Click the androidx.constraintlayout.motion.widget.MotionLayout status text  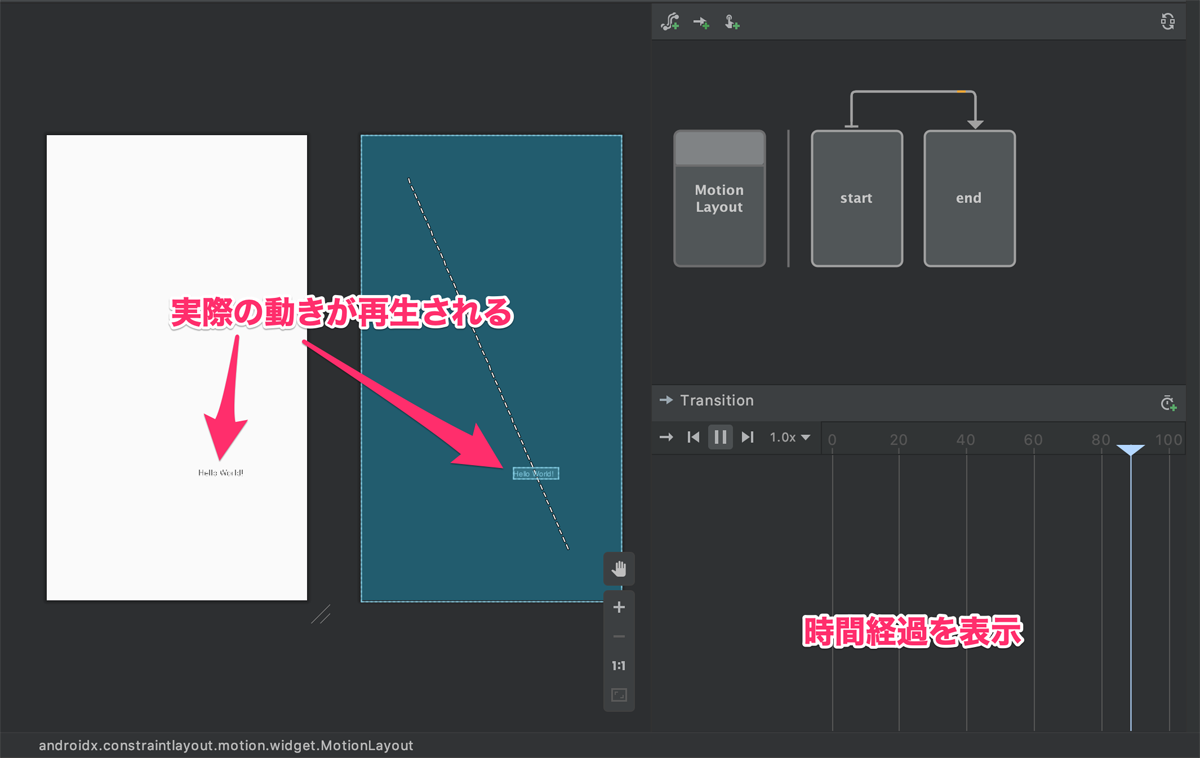tap(226, 745)
